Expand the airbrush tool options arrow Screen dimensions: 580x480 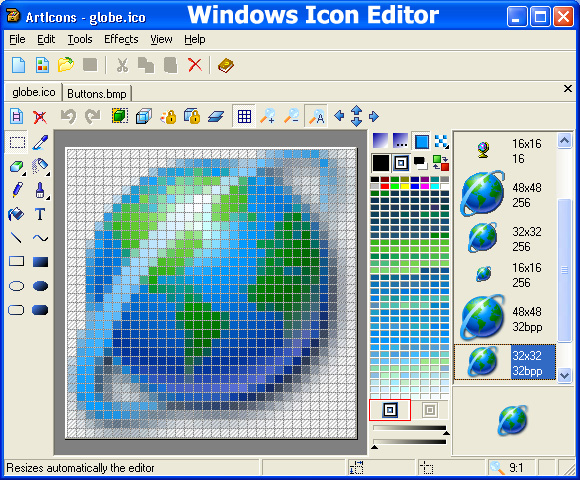[x=48, y=174]
